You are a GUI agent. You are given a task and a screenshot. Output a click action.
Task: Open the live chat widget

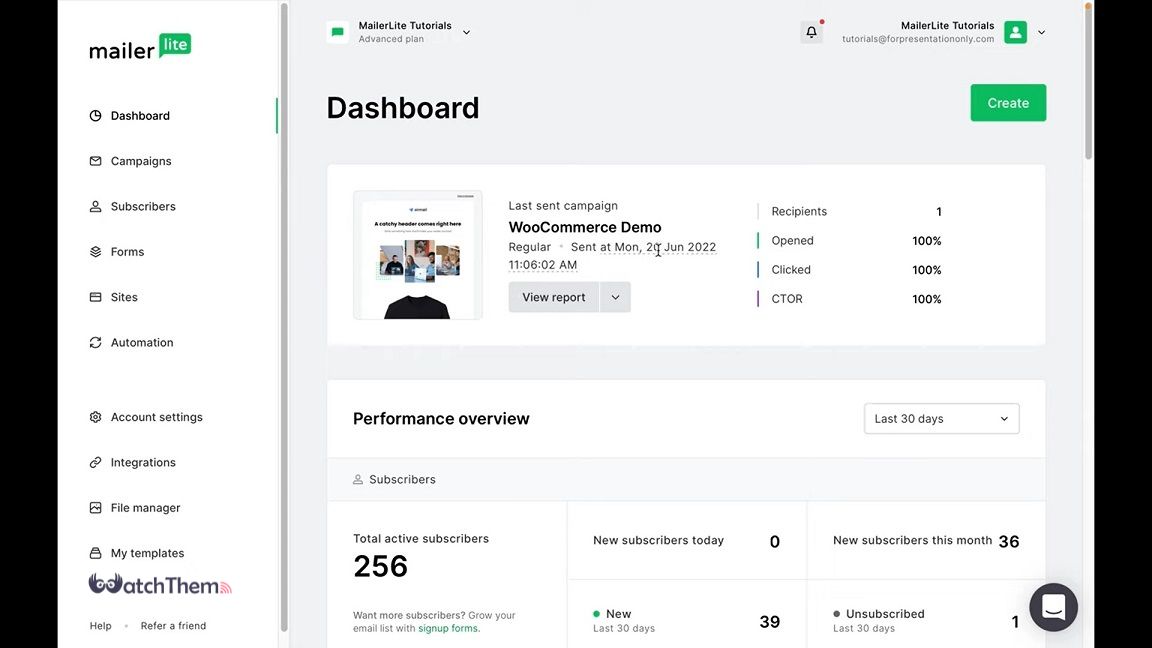[1054, 608]
